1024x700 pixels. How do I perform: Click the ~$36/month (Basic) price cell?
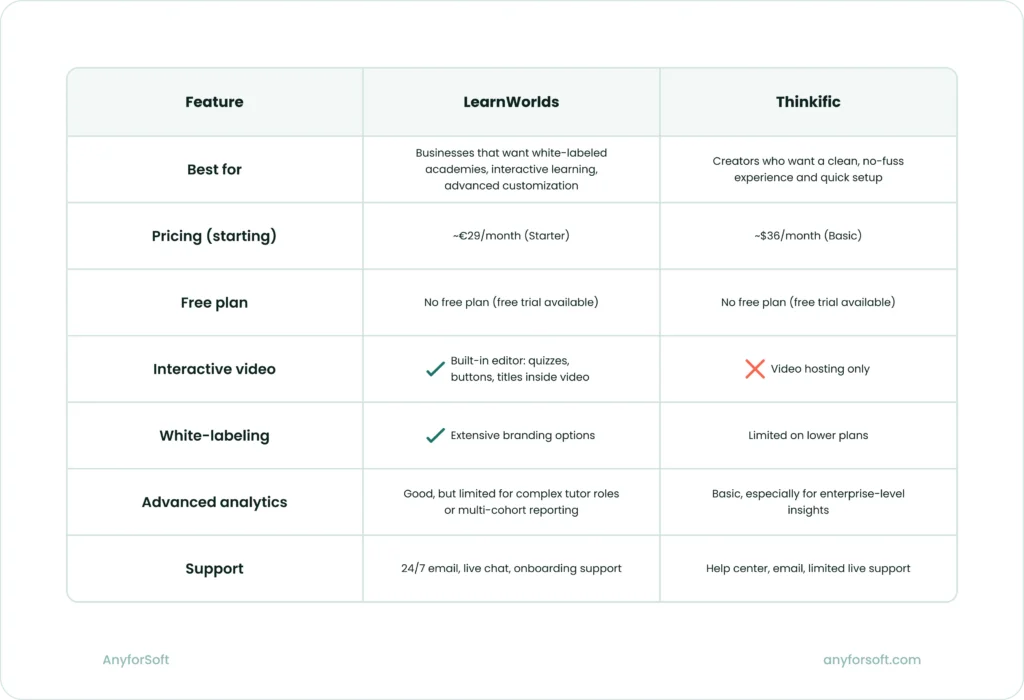[808, 236]
